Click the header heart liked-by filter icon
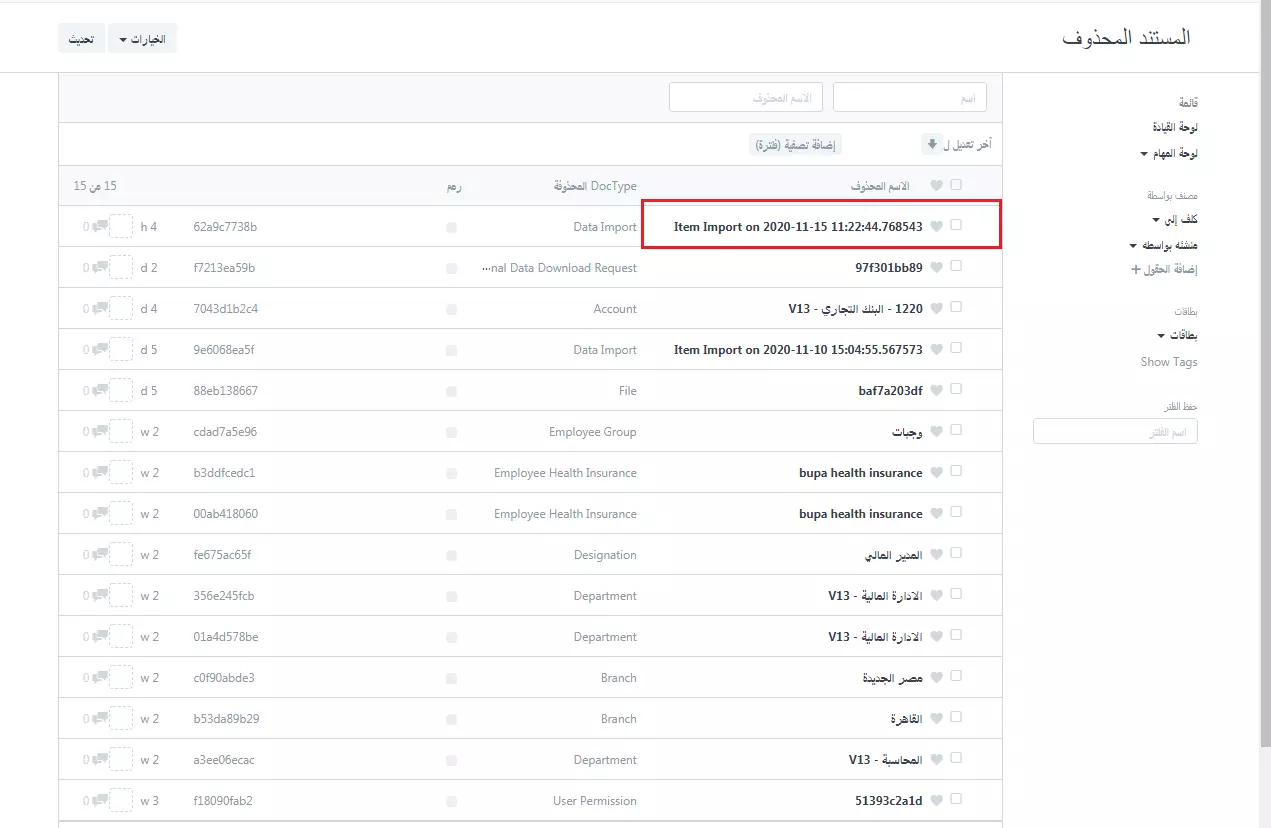The width and height of the screenshot is (1271, 828). click(x=936, y=186)
